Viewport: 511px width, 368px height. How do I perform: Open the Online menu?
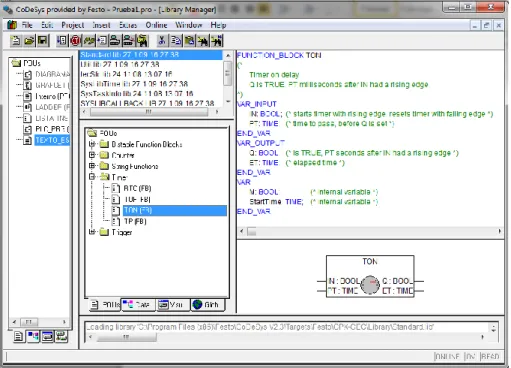(x=156, y=25)
